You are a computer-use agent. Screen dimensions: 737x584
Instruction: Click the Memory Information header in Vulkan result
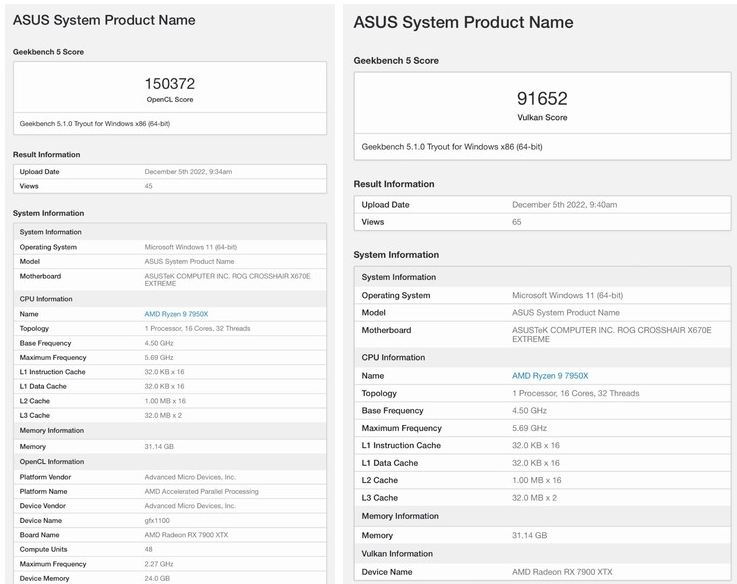(400, 516)
